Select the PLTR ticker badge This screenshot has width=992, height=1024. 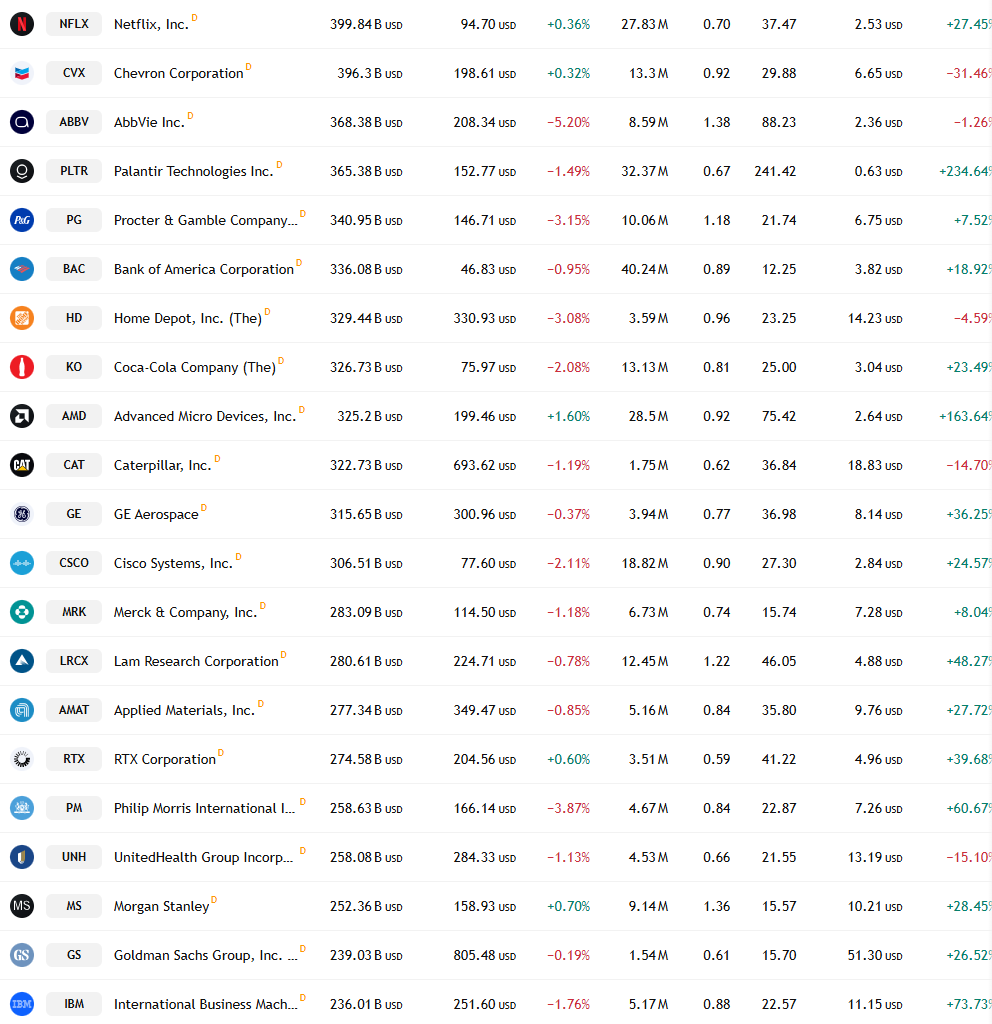click(x=74, y=171)
